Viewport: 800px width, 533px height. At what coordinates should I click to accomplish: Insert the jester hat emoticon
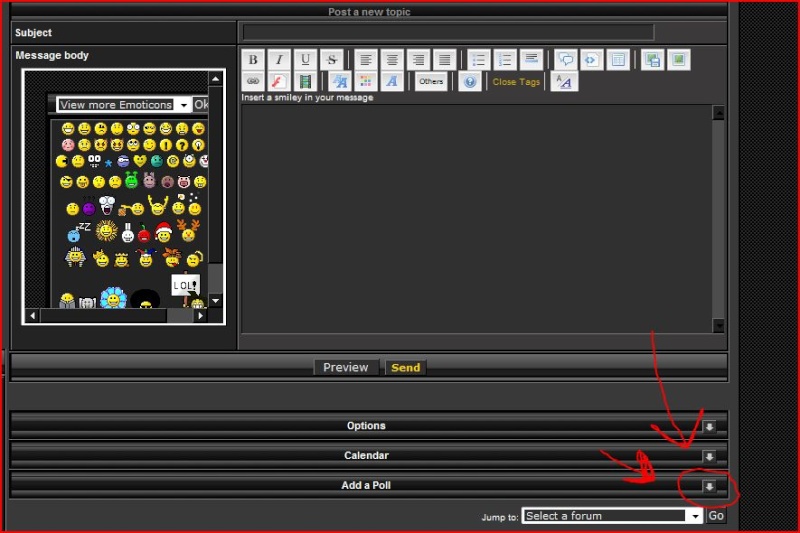point(146,258)
